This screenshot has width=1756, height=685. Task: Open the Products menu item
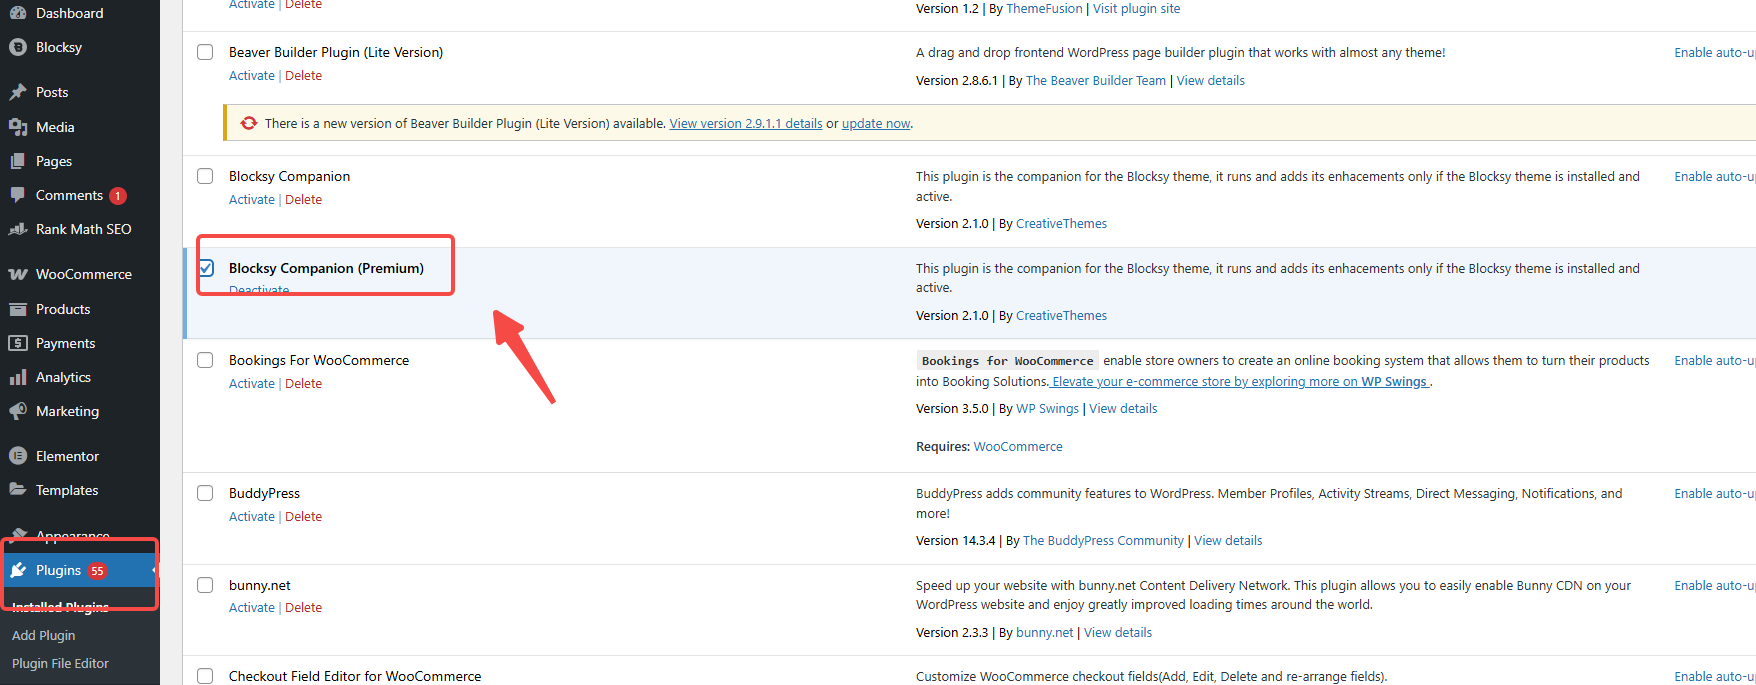pyautogui.click(x=63, y=309)
